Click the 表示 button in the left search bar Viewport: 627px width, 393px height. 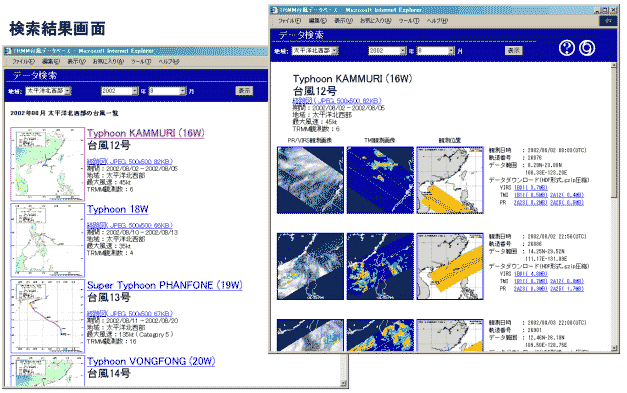tap(244, 91)
